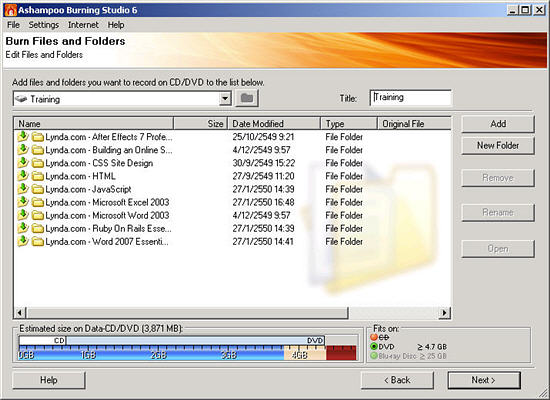Click folder icon of After Effects 7 row
The height and width of the screenshot is (400, 550).
click(38, 137)
